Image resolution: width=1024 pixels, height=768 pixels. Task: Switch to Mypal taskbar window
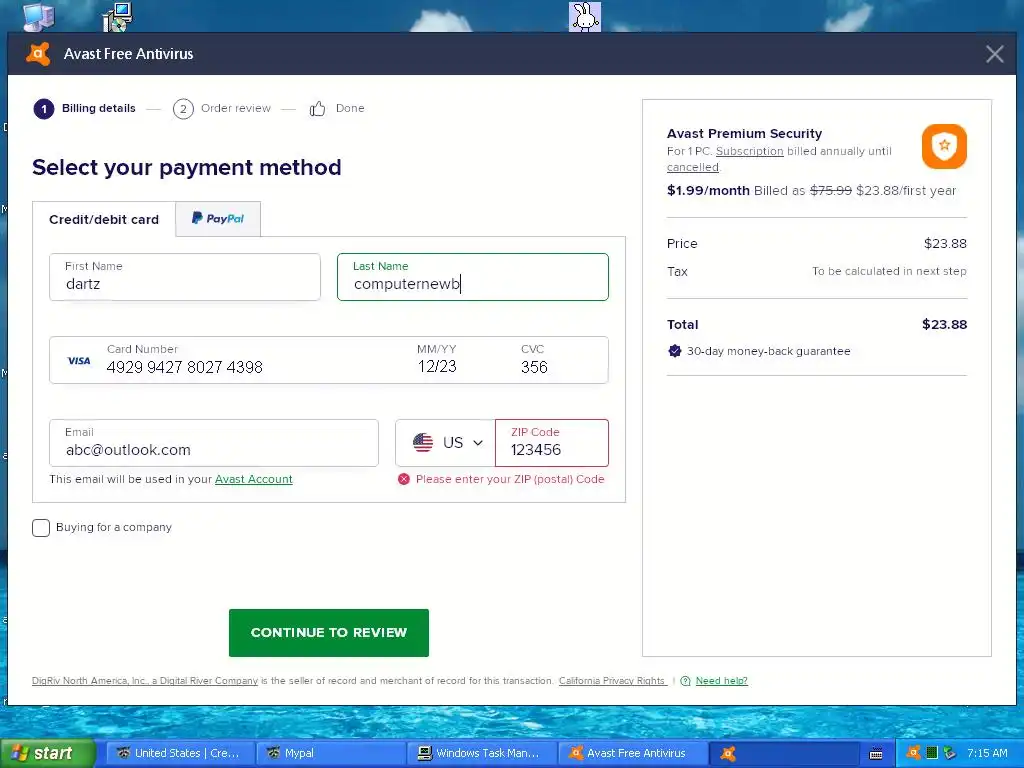331,753
